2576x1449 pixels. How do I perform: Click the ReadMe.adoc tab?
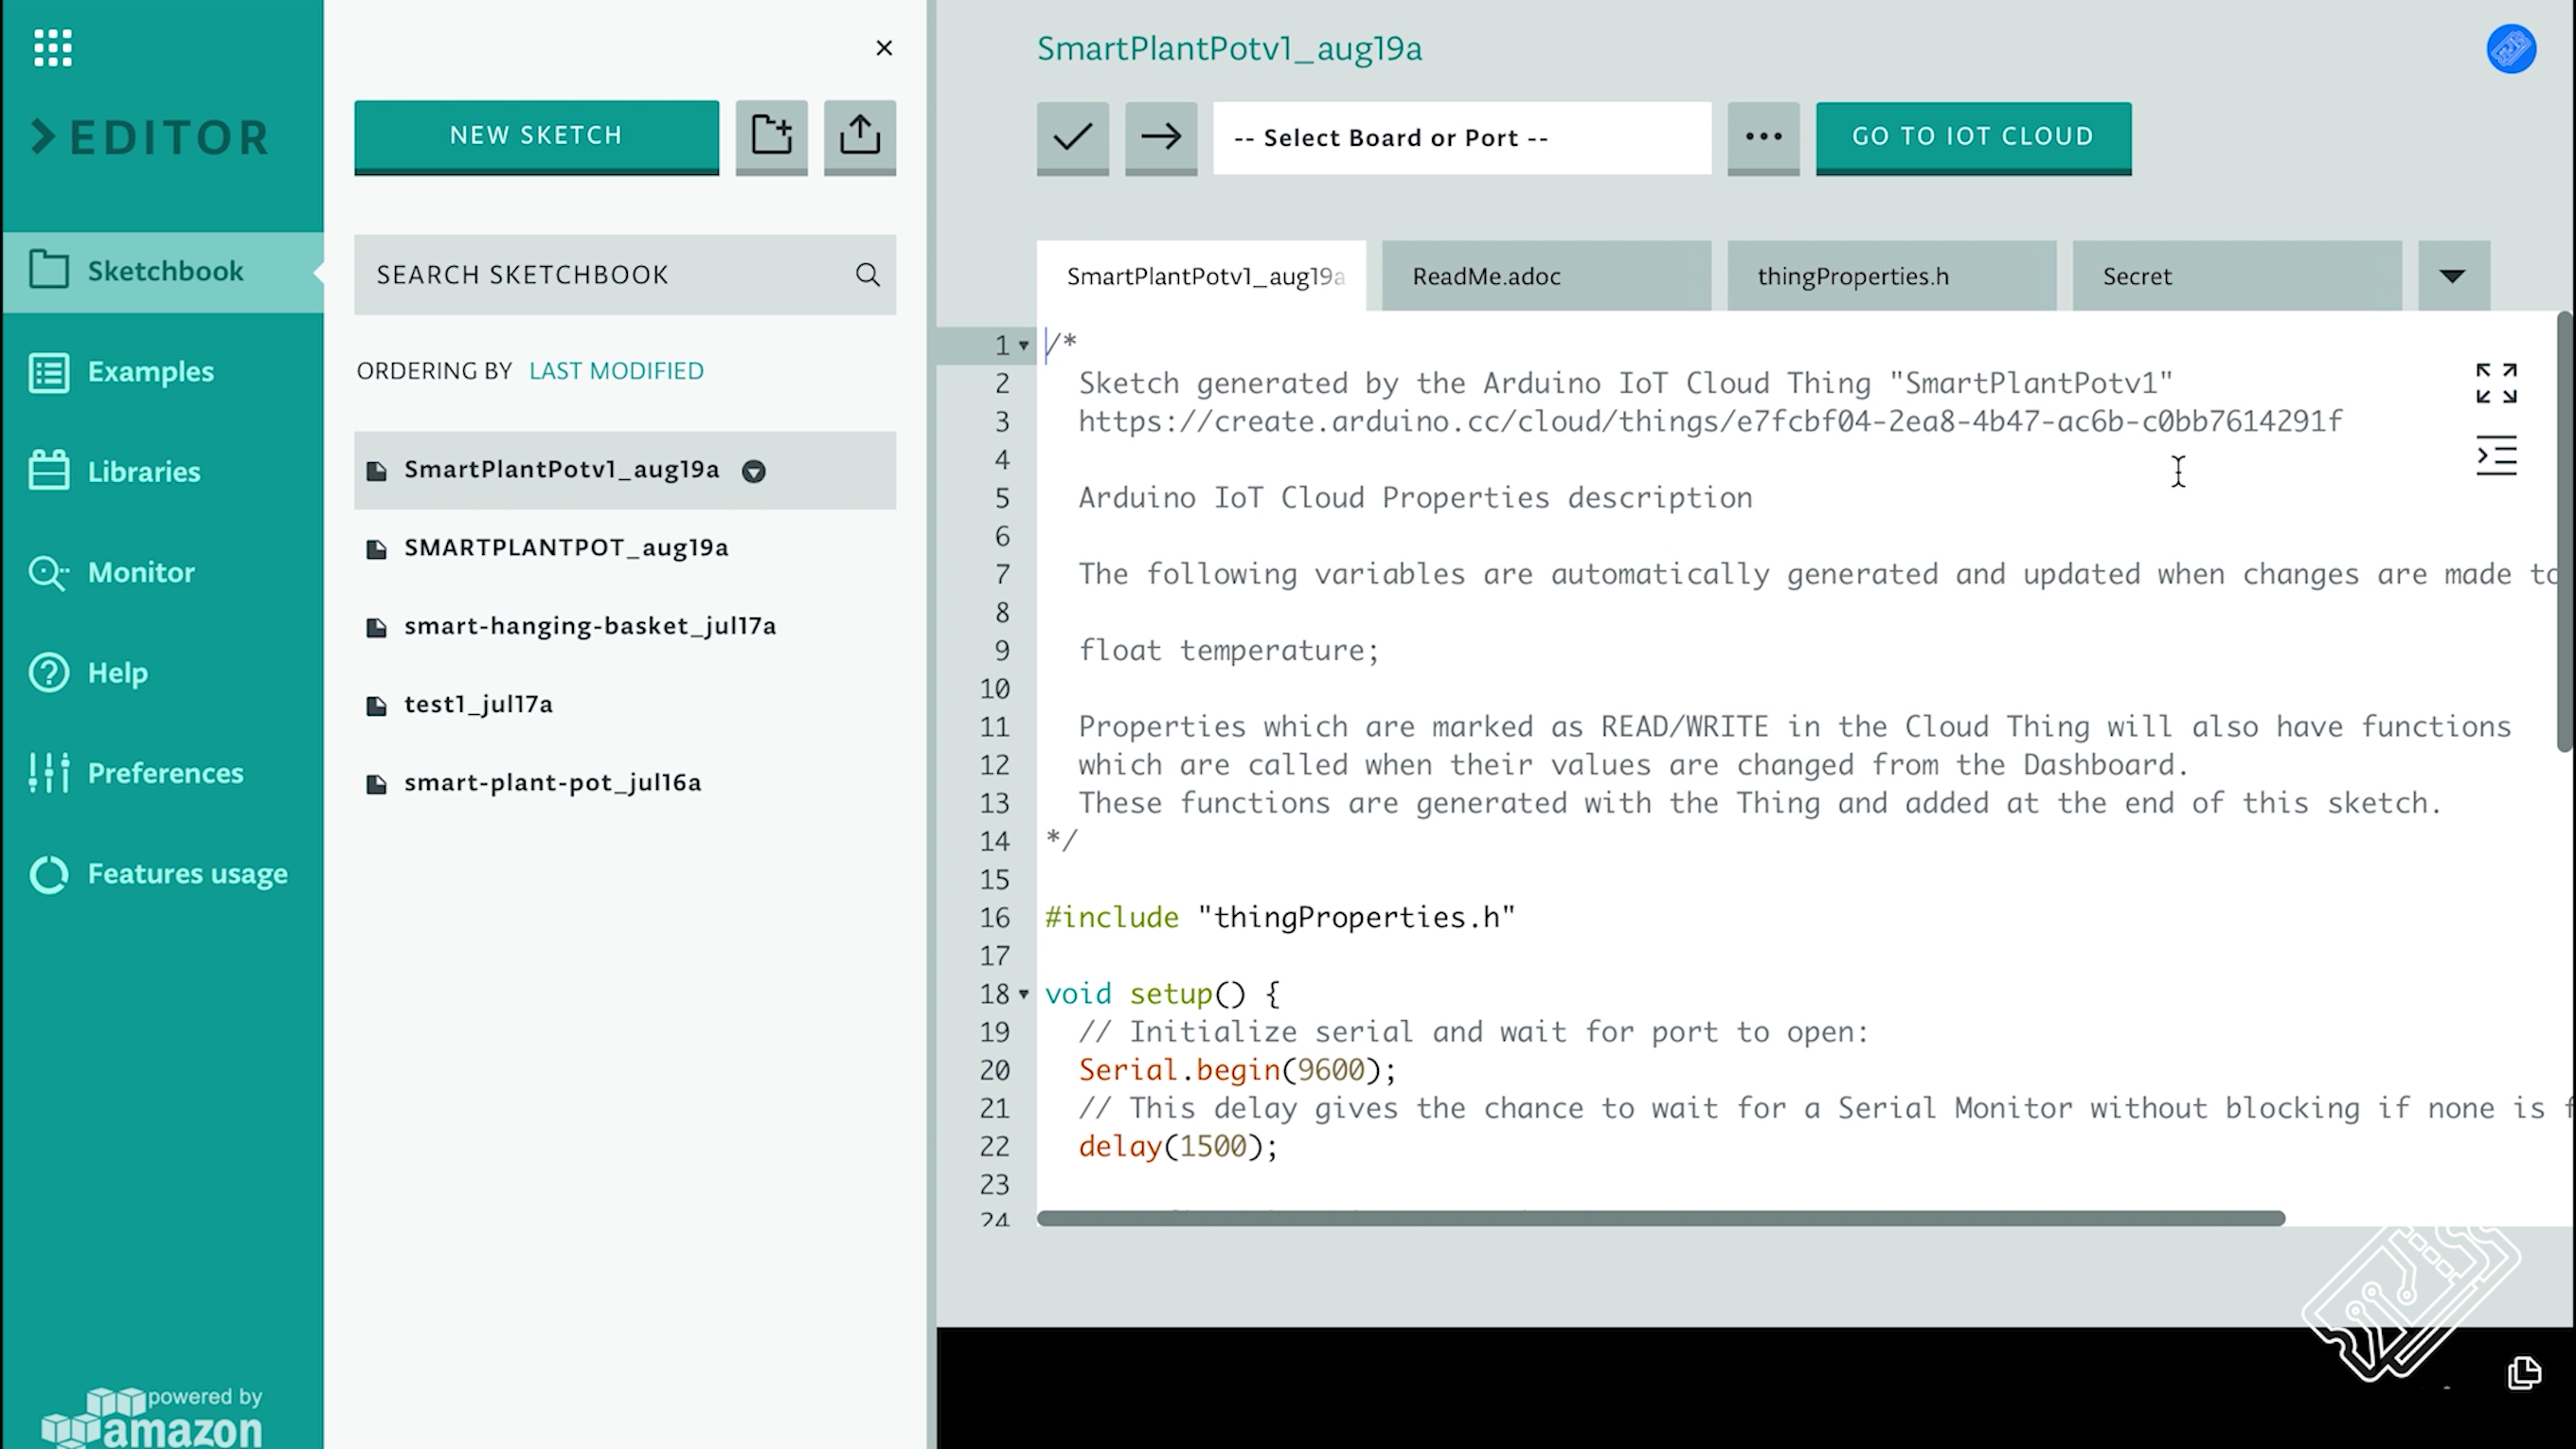tap(1484, 276)
